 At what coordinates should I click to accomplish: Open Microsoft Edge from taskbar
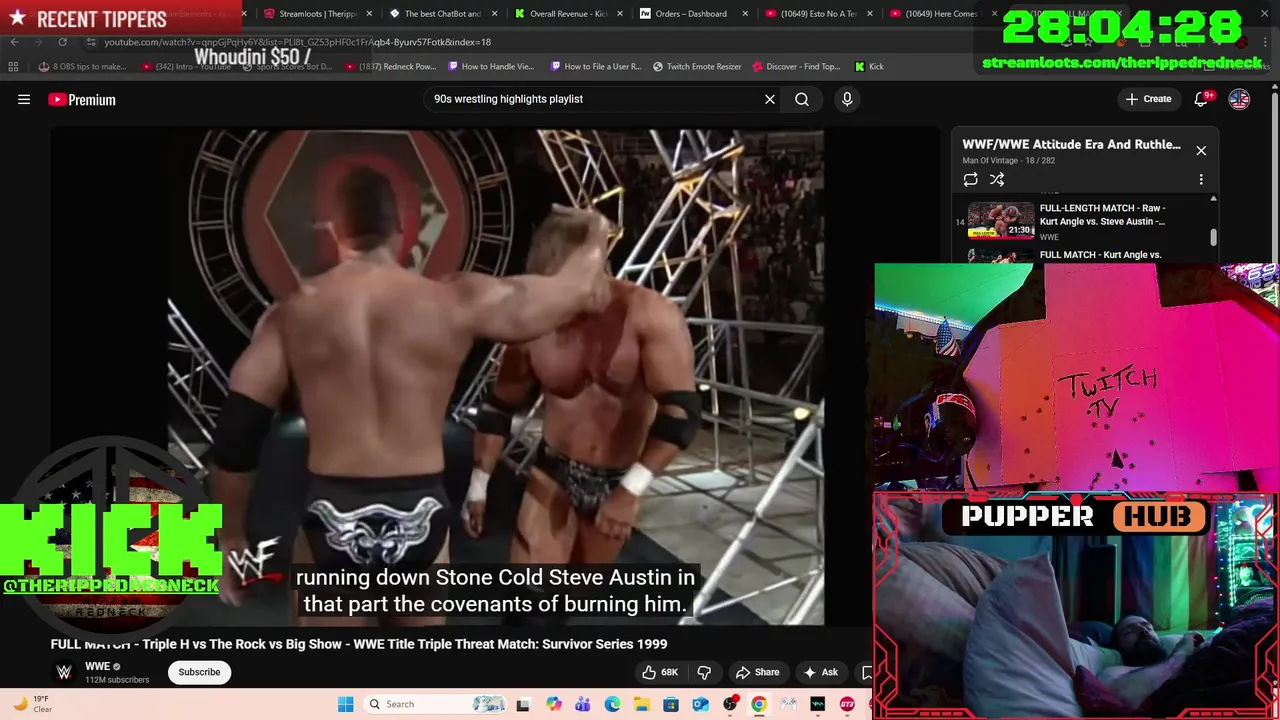[612, 704]
